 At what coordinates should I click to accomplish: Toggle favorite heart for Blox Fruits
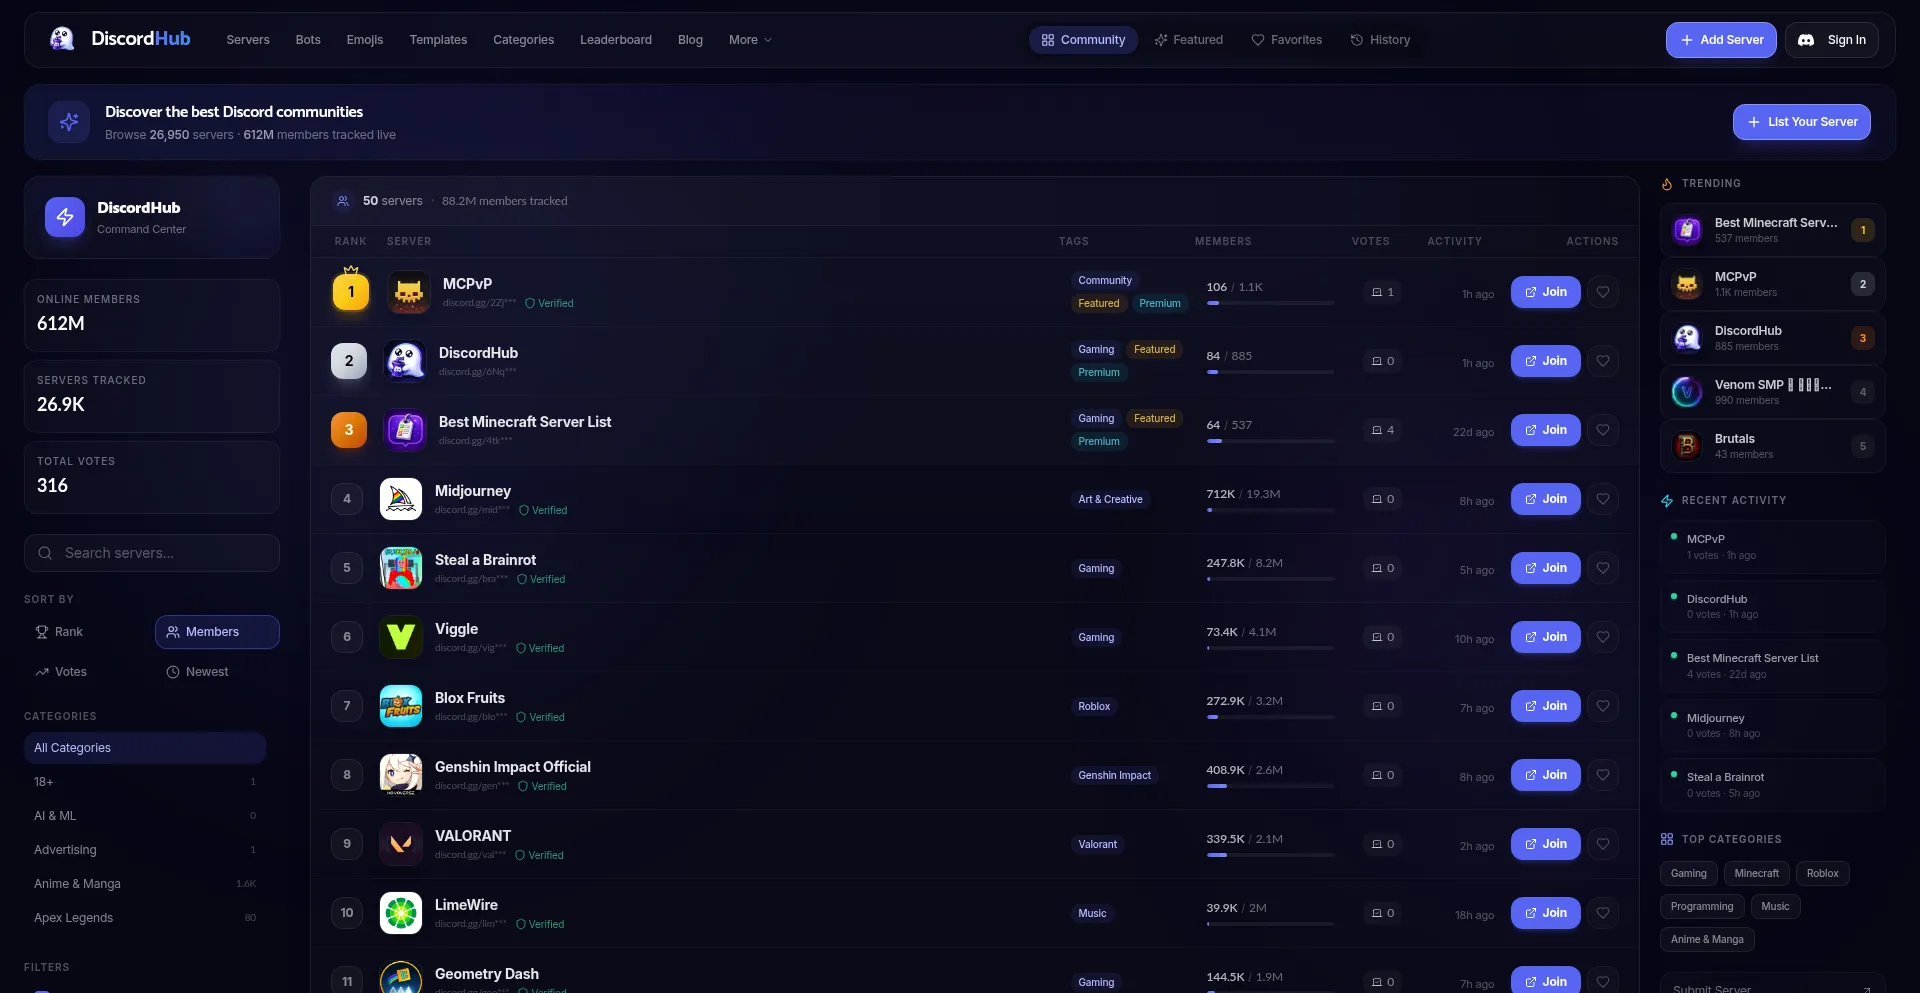click(1603, 706)
